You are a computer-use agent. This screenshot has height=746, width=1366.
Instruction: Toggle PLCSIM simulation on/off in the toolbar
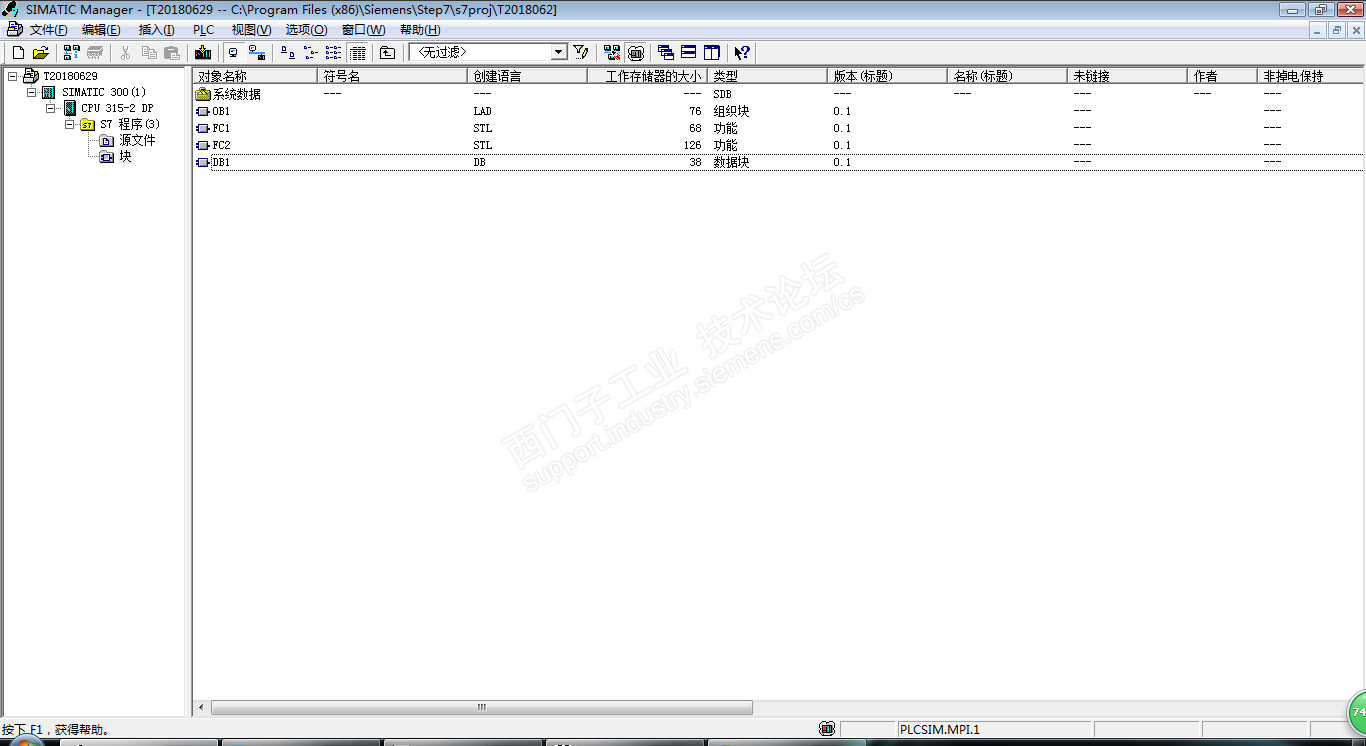635,52
